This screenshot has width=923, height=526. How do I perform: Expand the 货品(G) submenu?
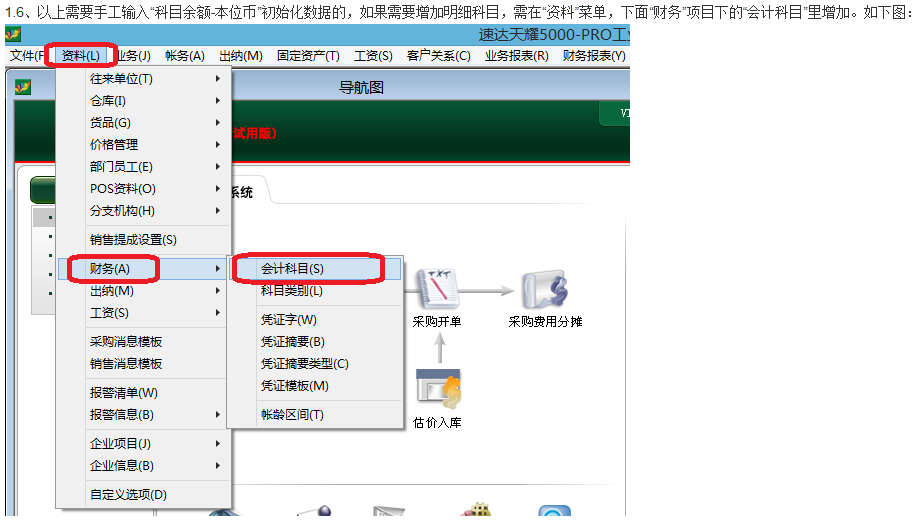[144, 123]
